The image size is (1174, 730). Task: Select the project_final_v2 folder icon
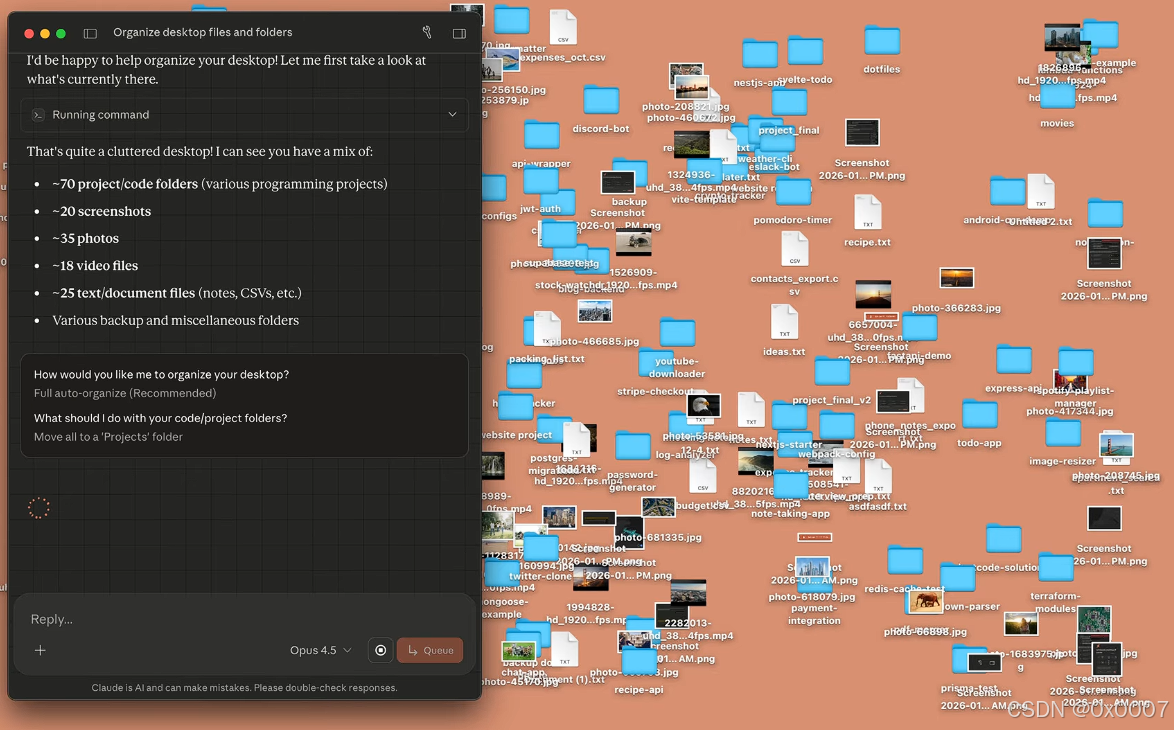click(x=832, y=371)
